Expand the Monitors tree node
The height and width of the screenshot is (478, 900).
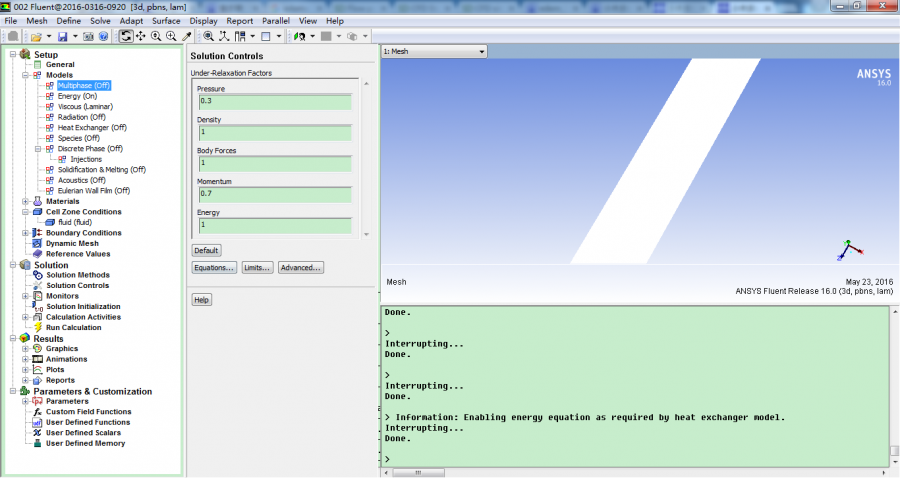pyautogui.click(x=25, y=296)
